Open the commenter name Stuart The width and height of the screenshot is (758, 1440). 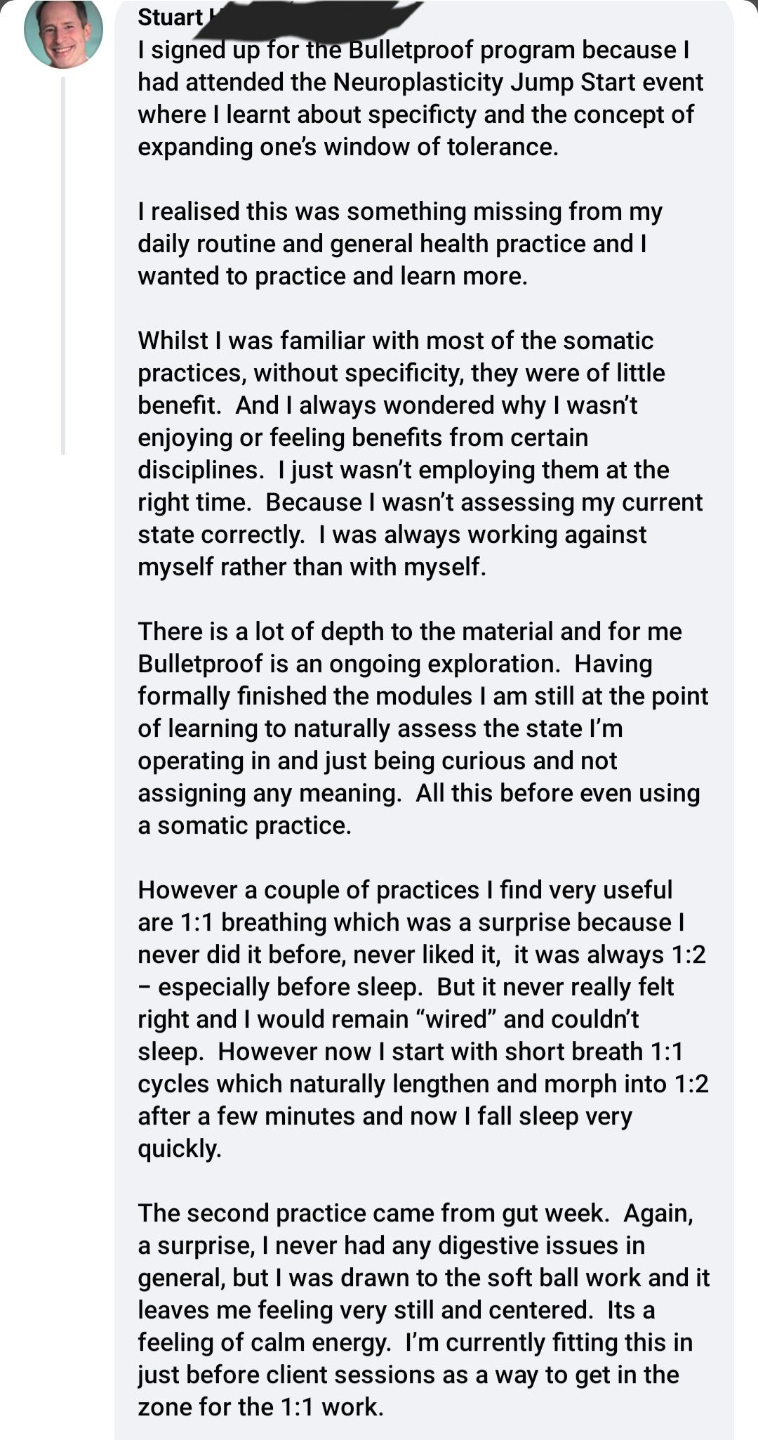[167, 17]
